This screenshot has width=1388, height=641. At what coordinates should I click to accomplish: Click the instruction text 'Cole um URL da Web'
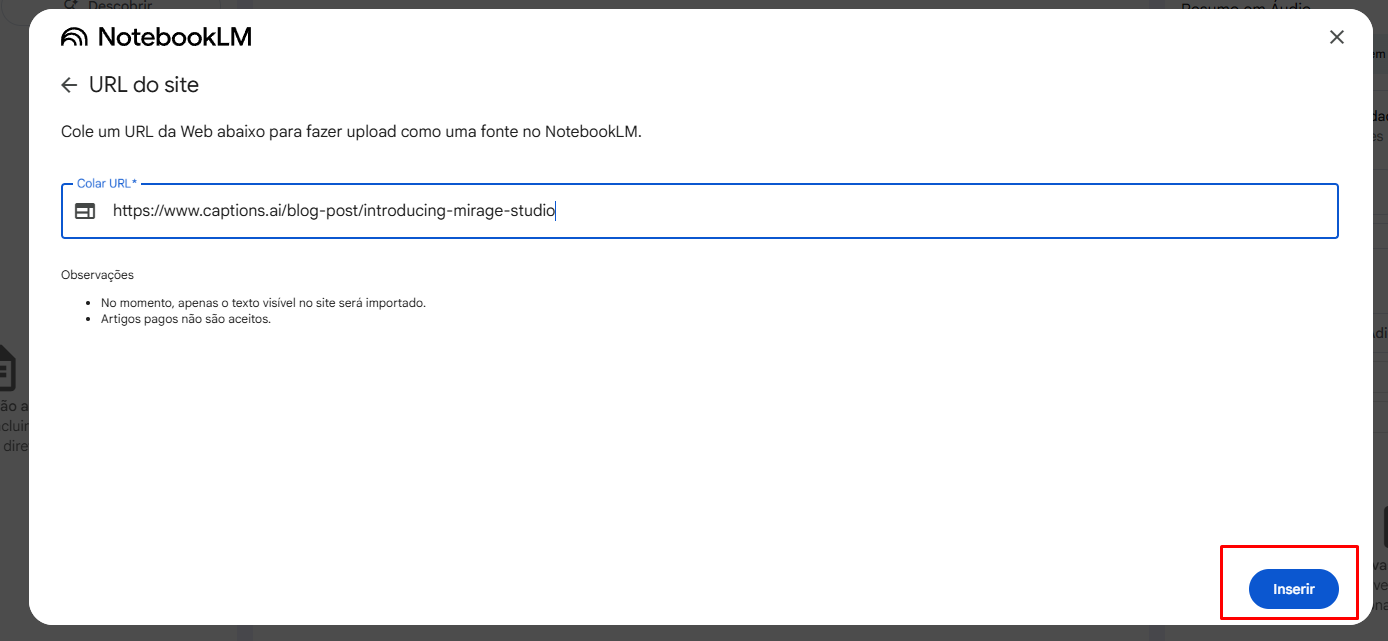click(351, 132)
